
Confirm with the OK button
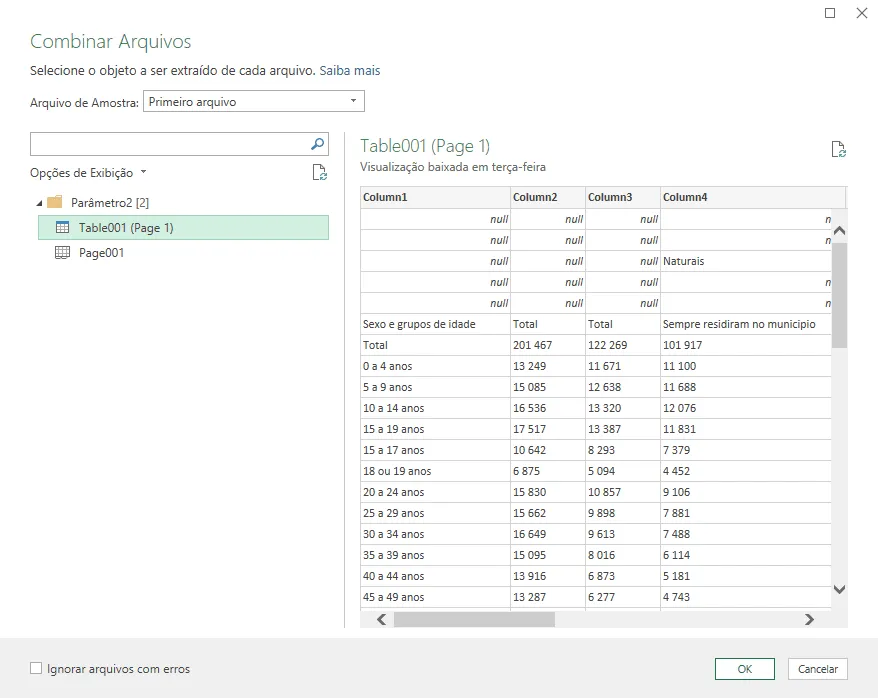745,669
